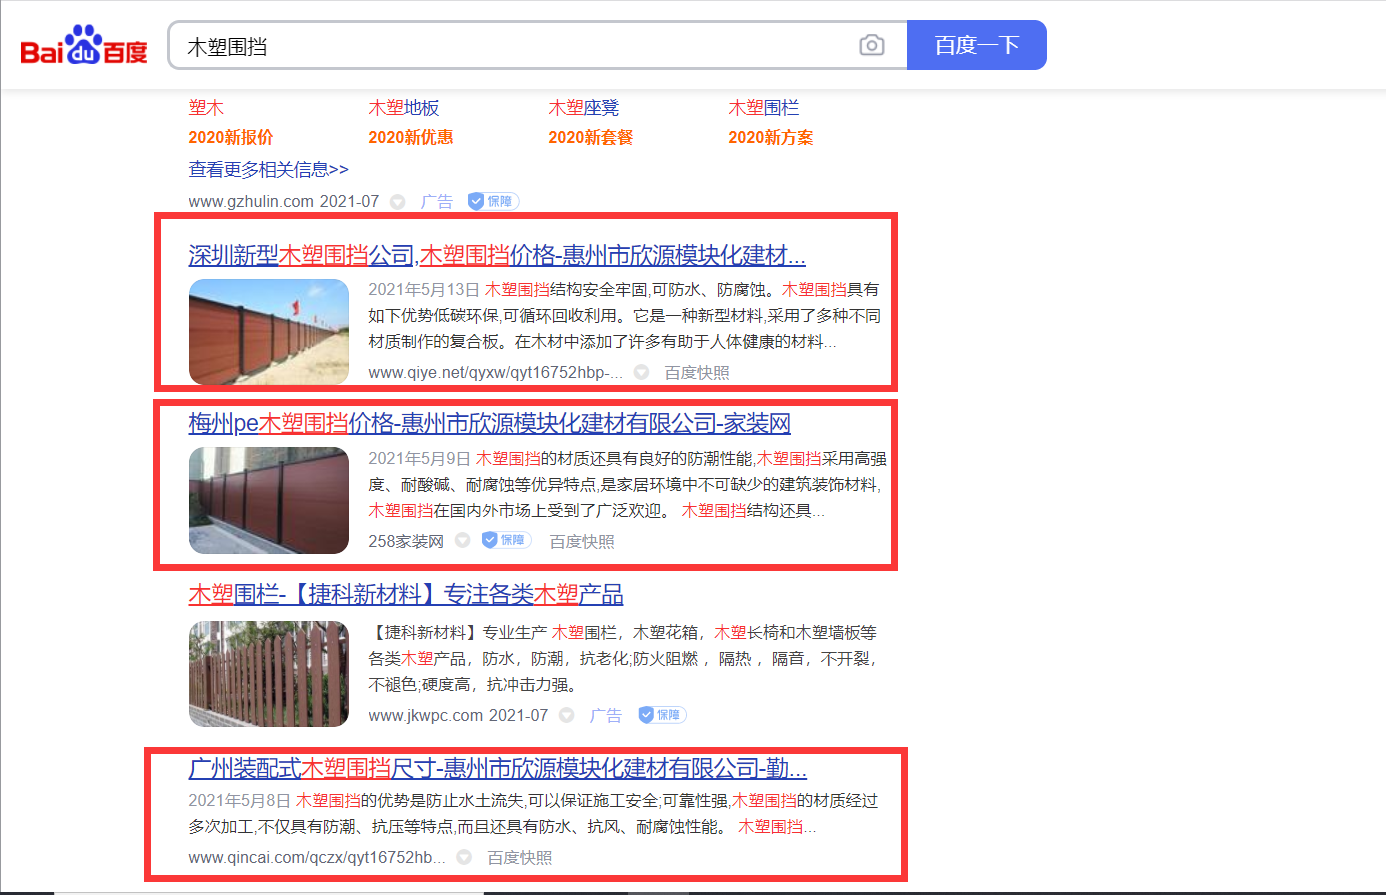Click 2020新套餐 text under 木塑座凳
Viewport: 1386px width, 895px height.
(591, 138)
